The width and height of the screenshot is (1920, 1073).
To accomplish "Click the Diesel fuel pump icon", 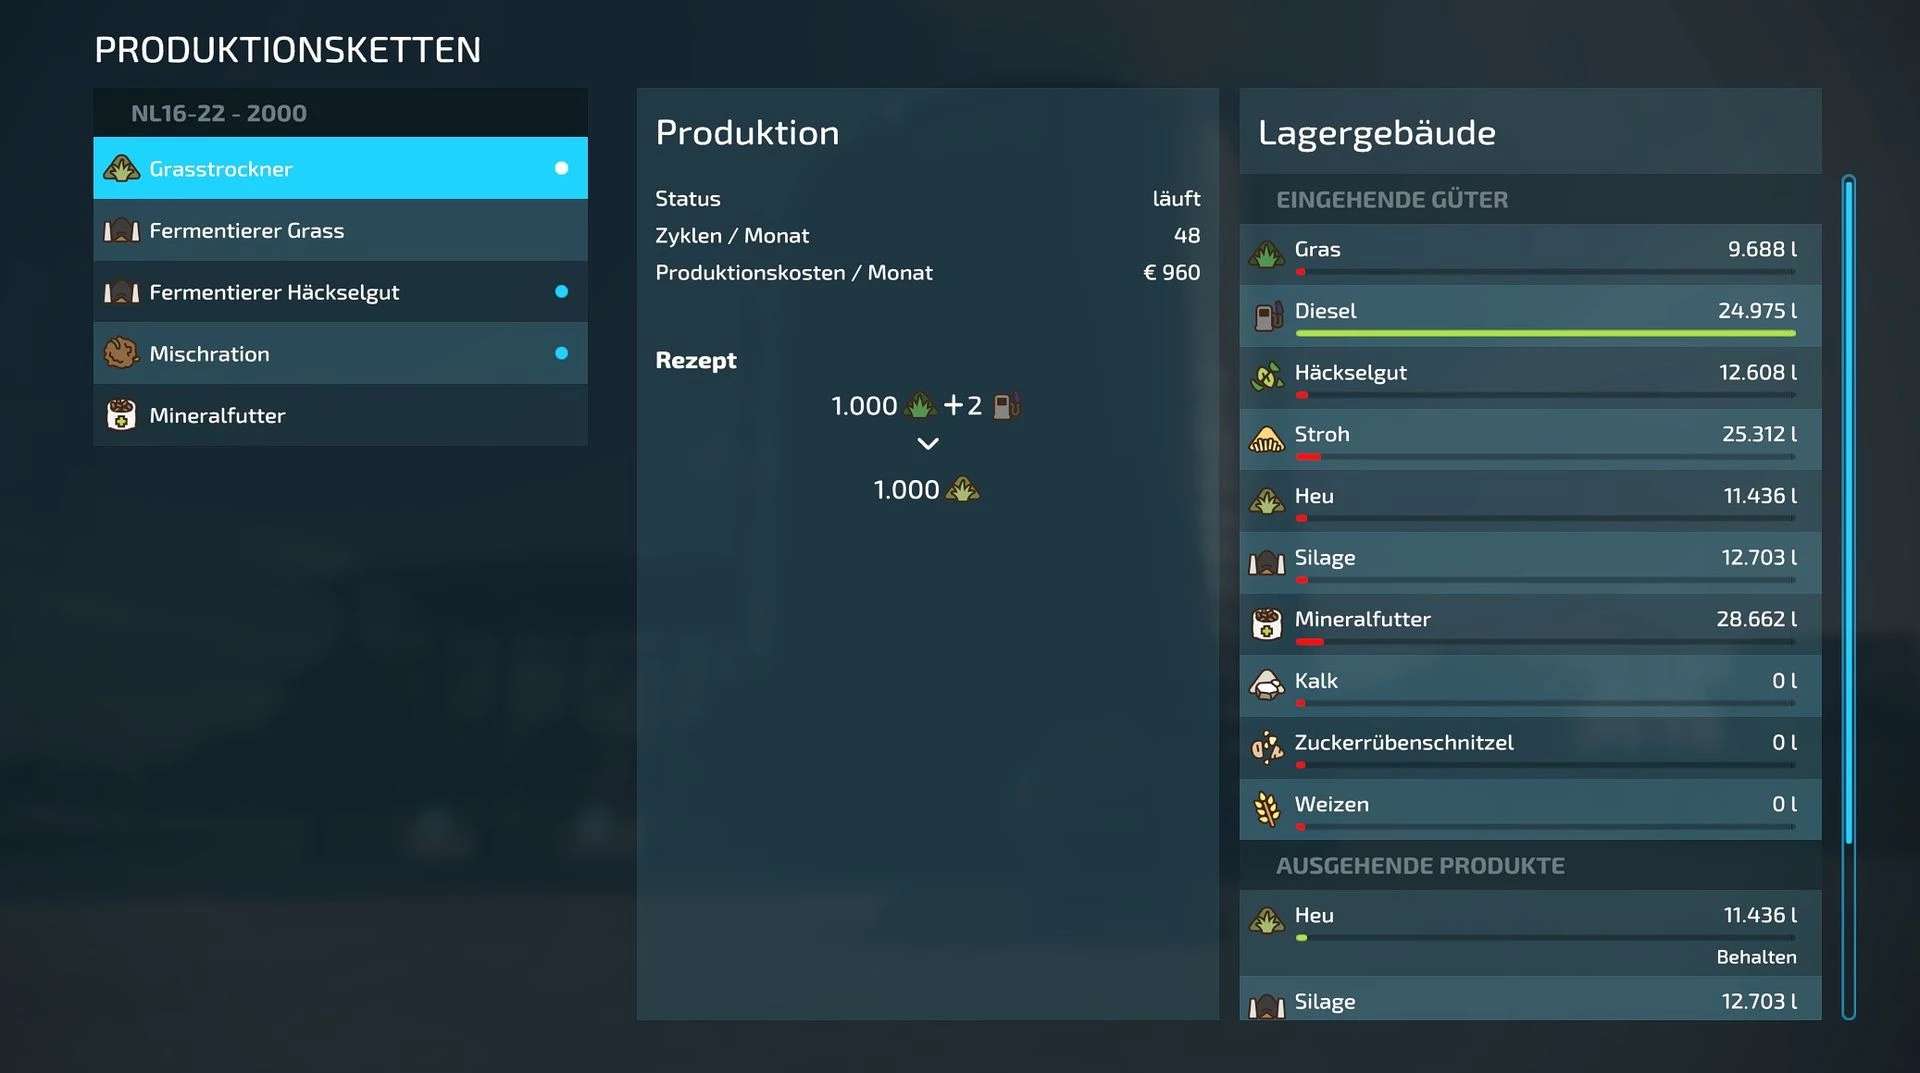I will (x=1268, y=317).
